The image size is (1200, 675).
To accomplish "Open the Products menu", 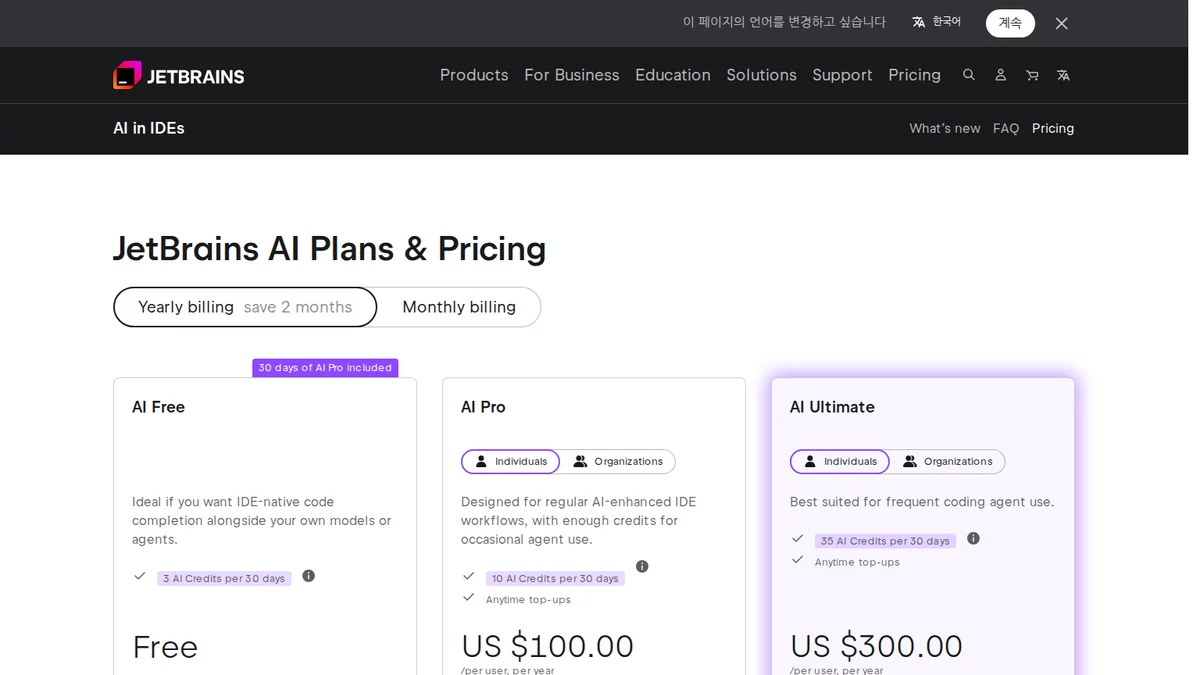I will pyautogui.click(x=474, y=75).
